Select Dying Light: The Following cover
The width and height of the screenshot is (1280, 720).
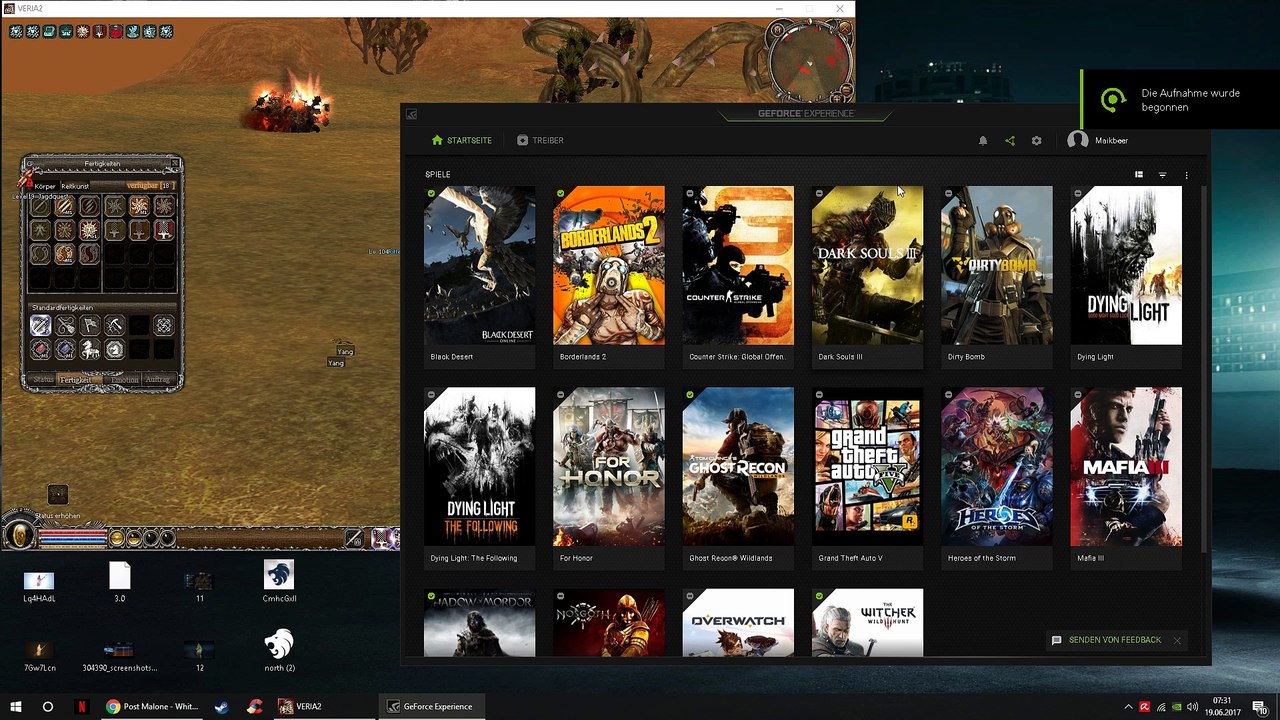click(x=479, y=467)
